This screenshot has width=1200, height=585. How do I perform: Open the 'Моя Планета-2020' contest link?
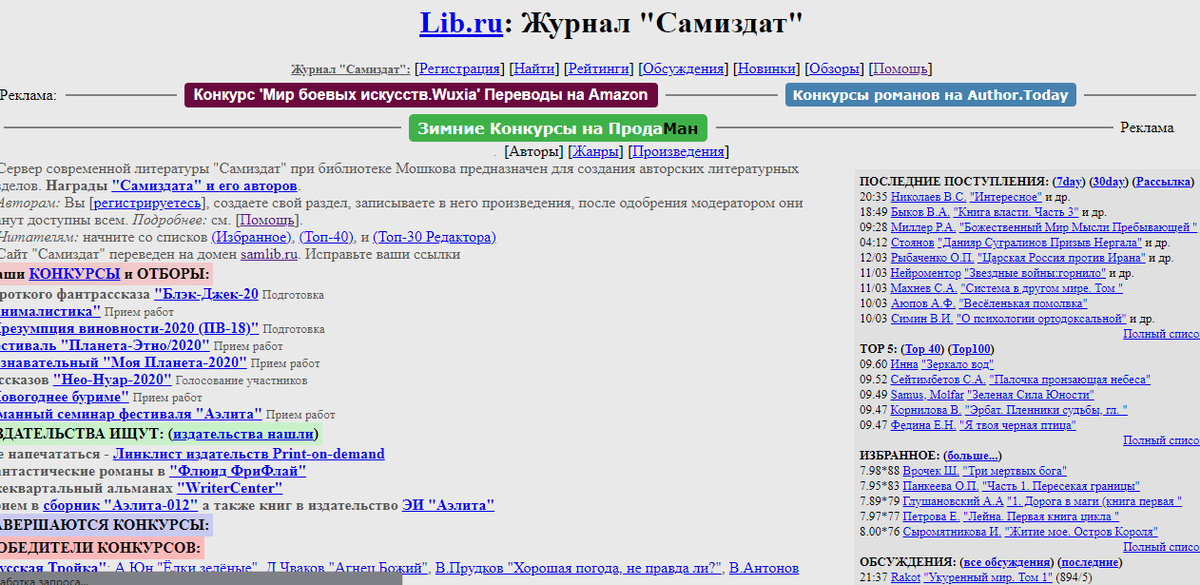point(174,362)
